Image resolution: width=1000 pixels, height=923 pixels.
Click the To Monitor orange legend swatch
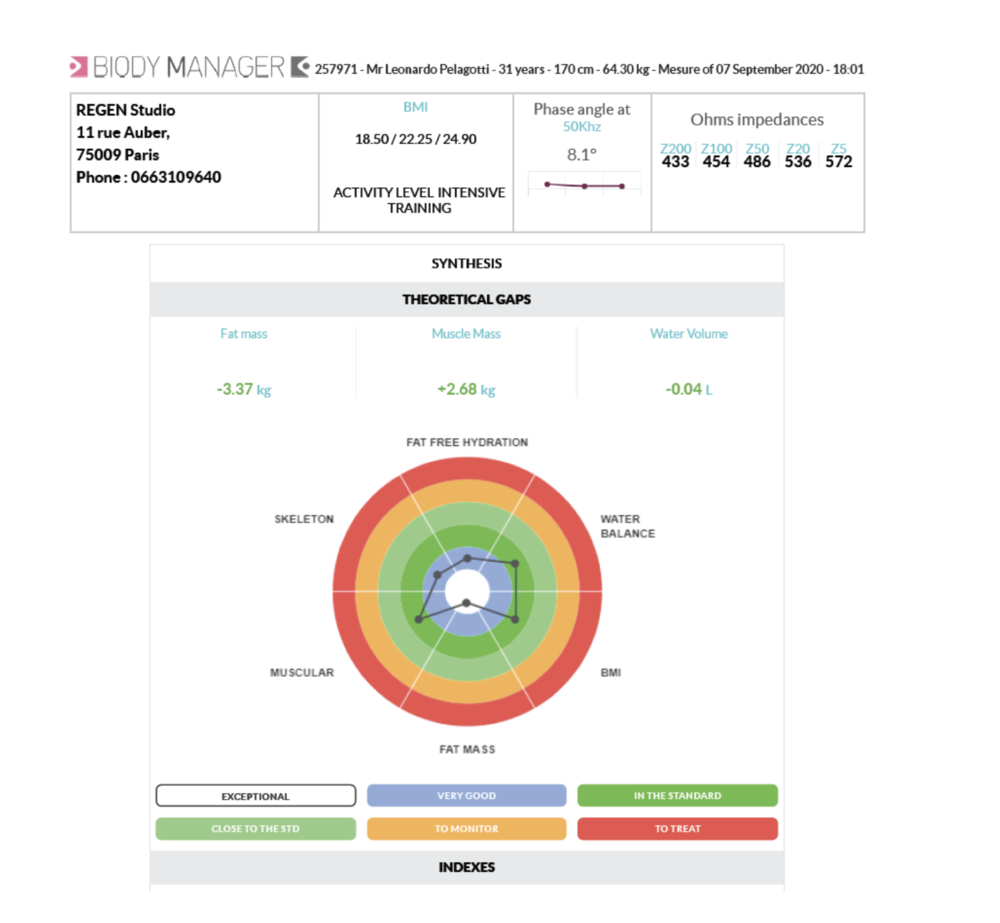(466, 829)
